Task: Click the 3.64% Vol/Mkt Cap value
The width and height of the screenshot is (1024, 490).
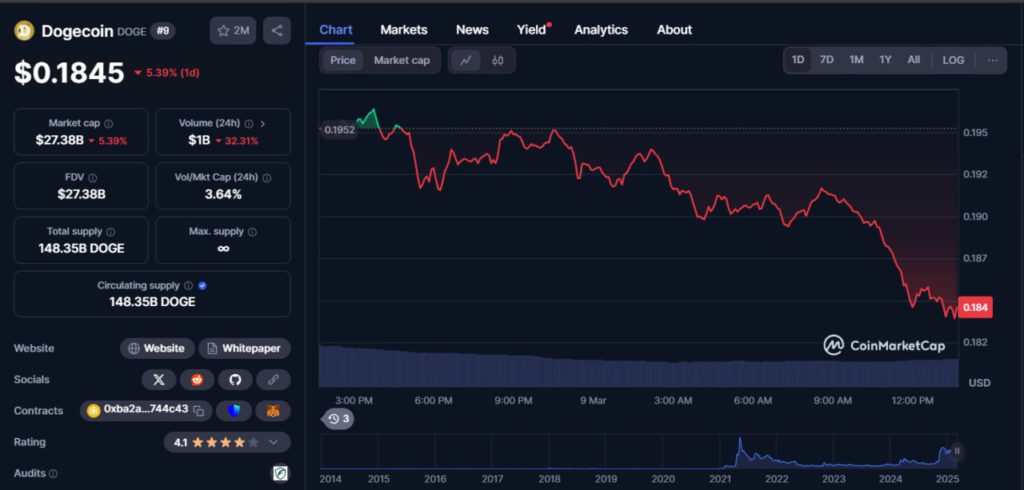Action: [x=223, y=194]
